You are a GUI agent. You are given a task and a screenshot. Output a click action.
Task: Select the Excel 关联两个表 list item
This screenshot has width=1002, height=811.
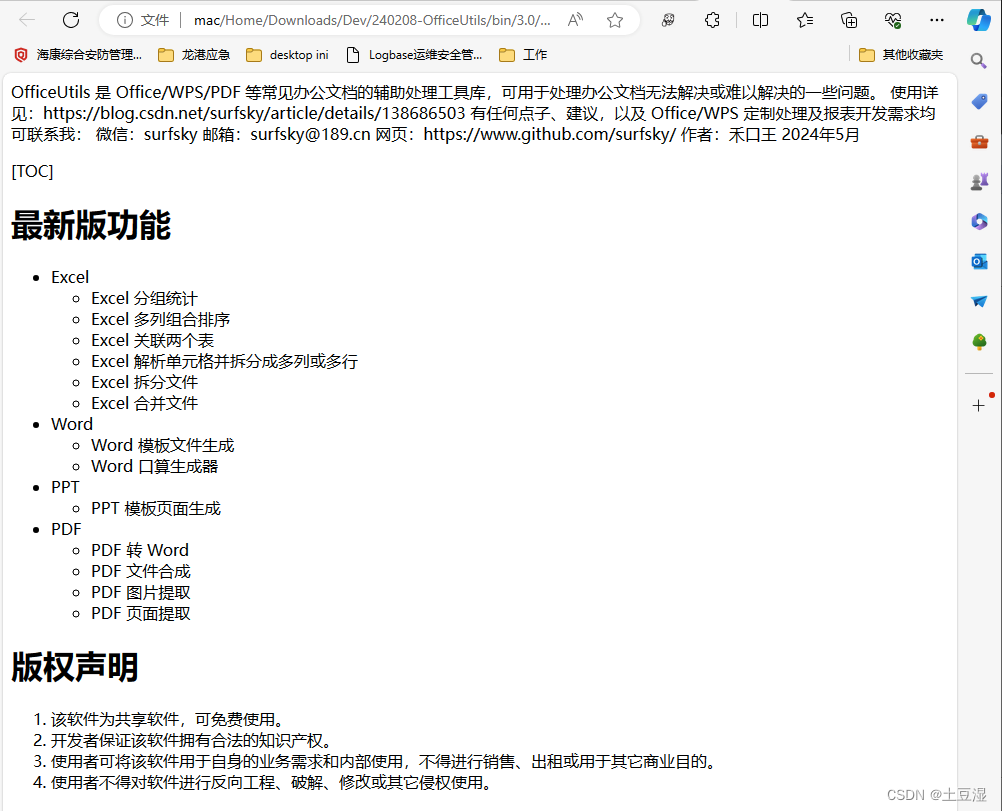(152, 341)
